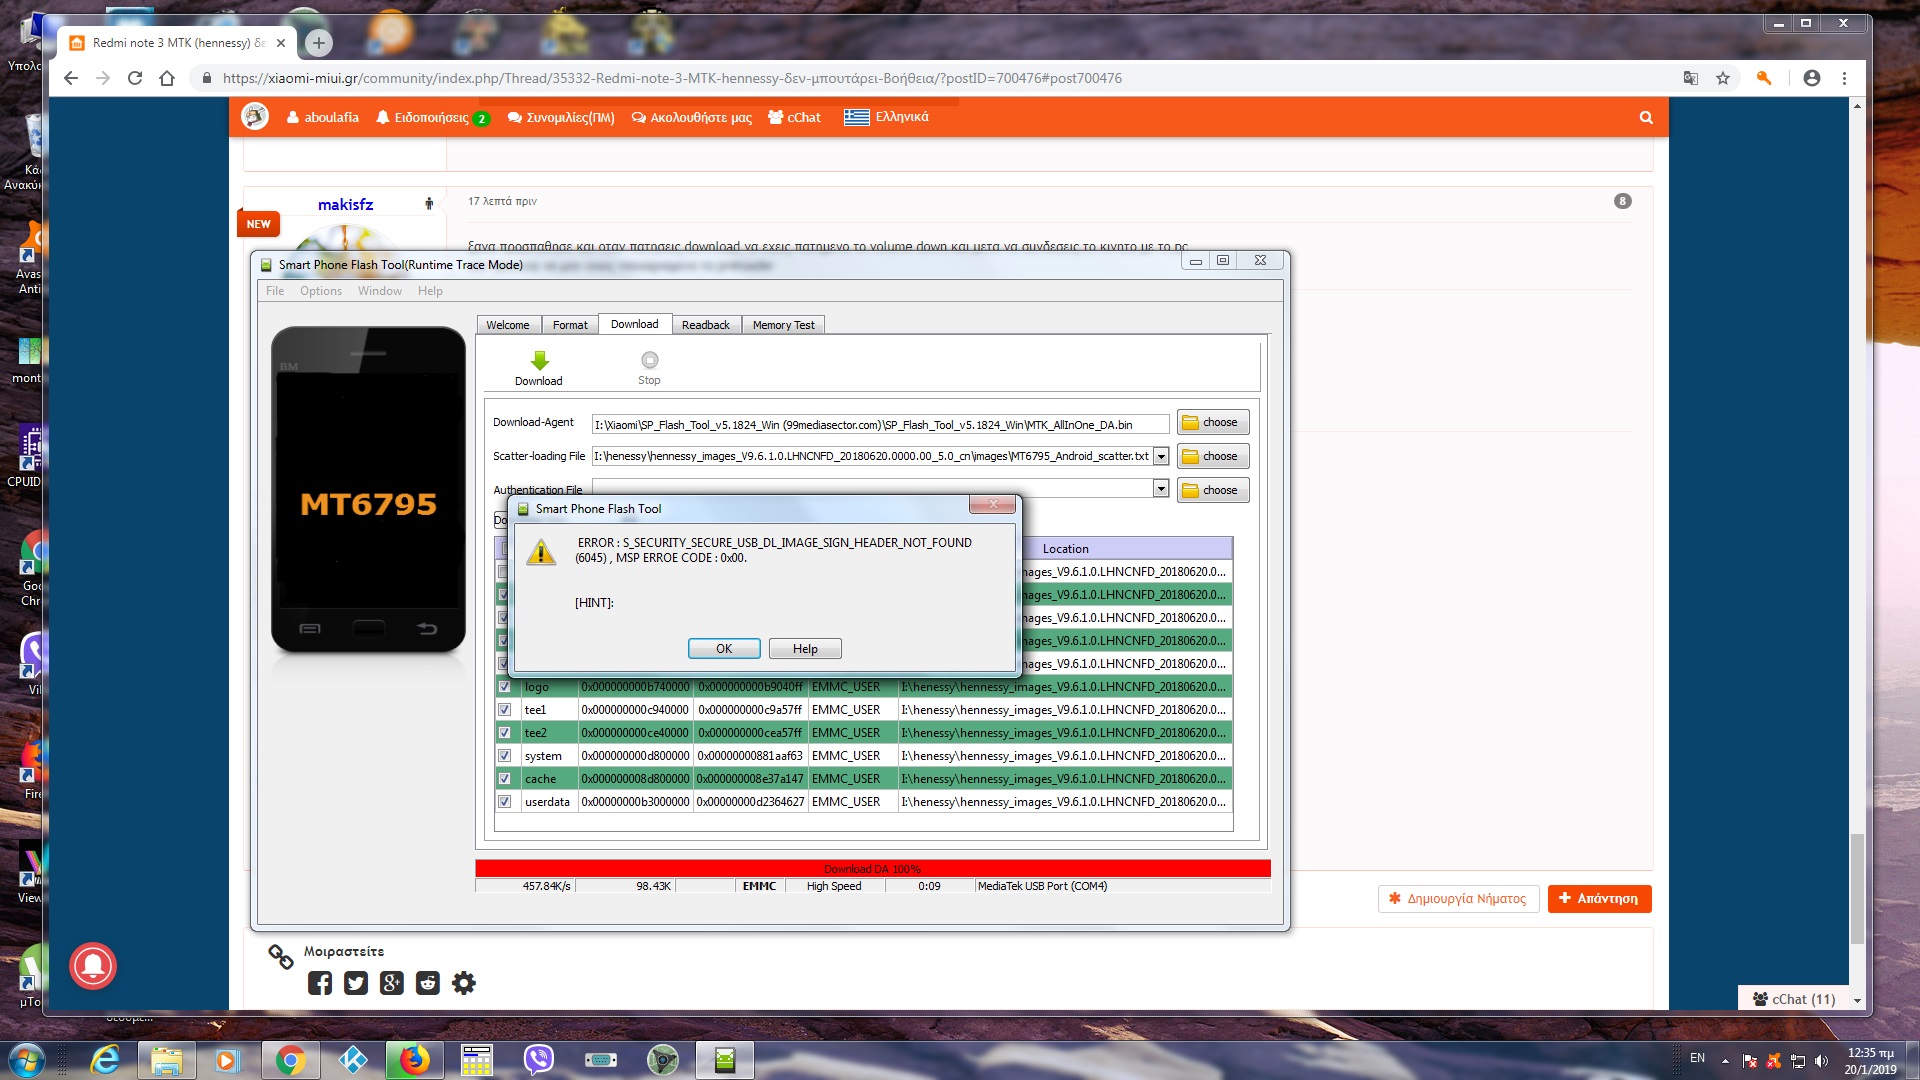Open the Memory Test tab
Viewport: 1920px width, 1080px height.
pyautogui.click(x=783, y=325)
